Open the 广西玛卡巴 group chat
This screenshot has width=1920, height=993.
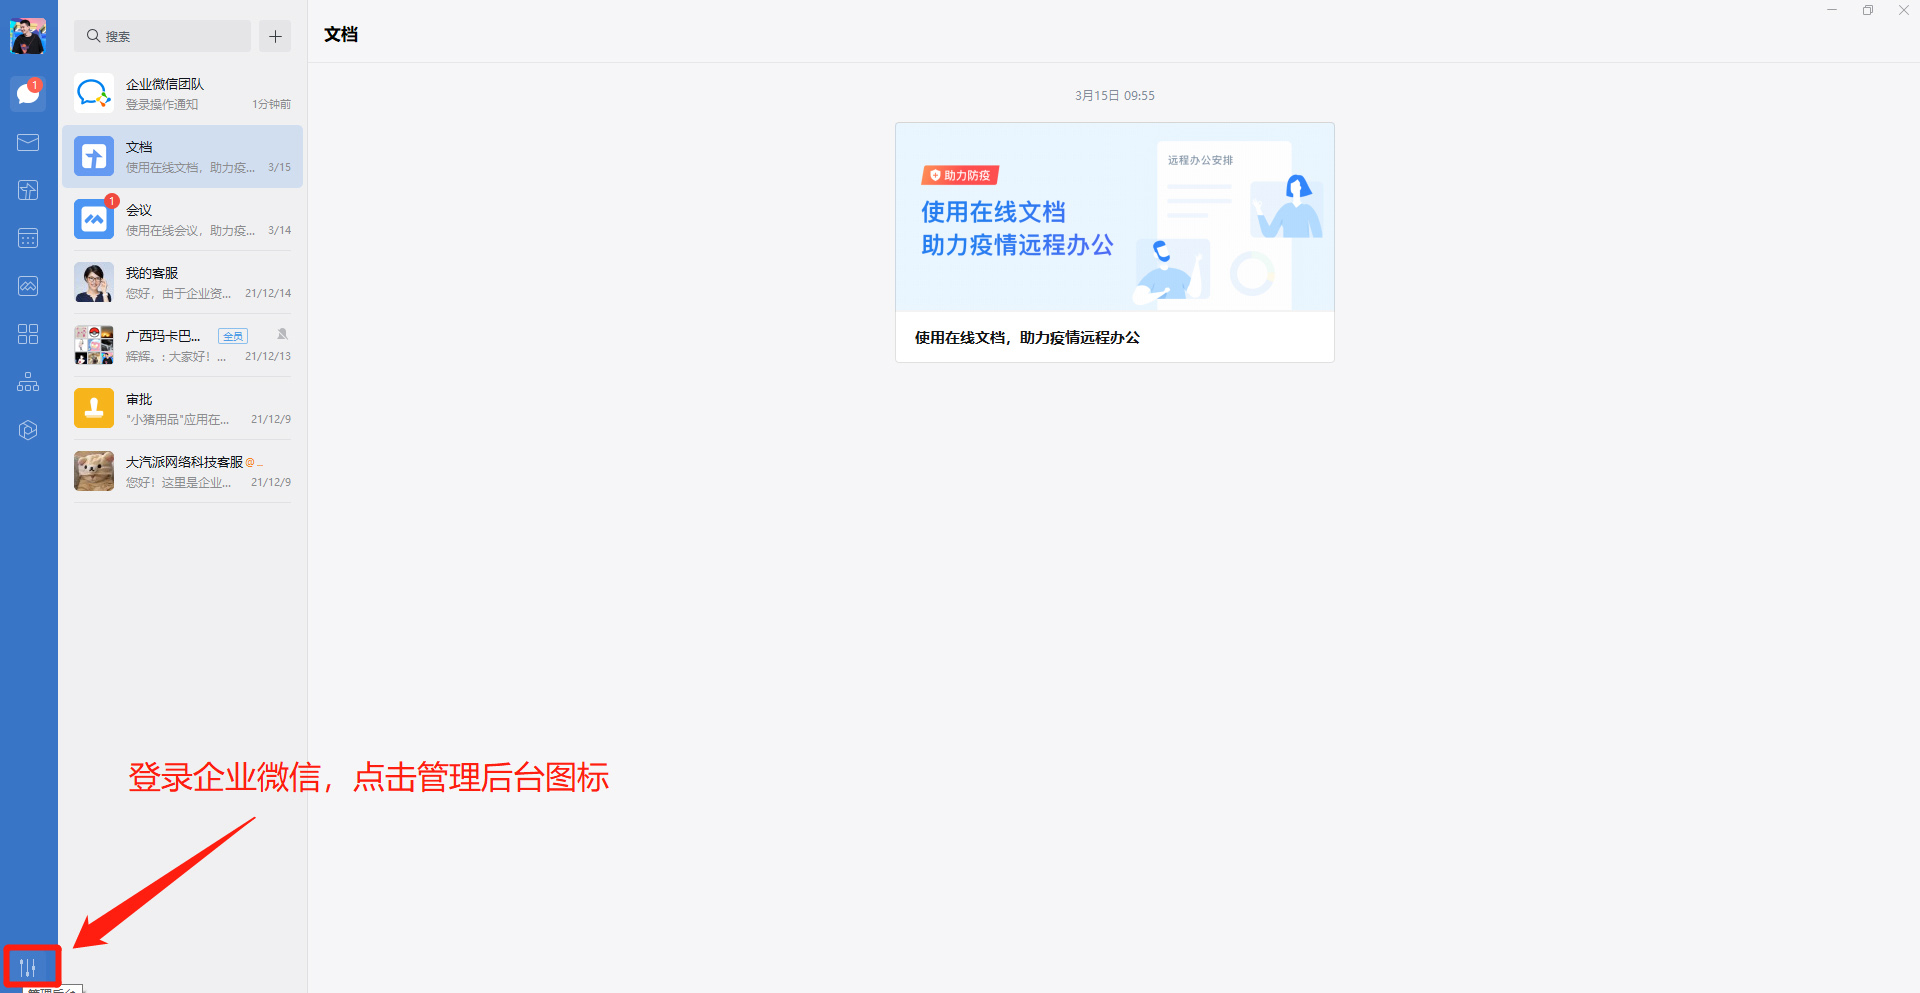point(182,346)
